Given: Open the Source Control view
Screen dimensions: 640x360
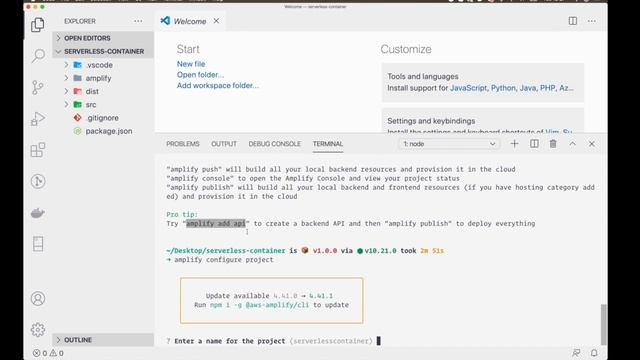Looking at the screenshot, I should pyautogui.click(x=38, y=87).
